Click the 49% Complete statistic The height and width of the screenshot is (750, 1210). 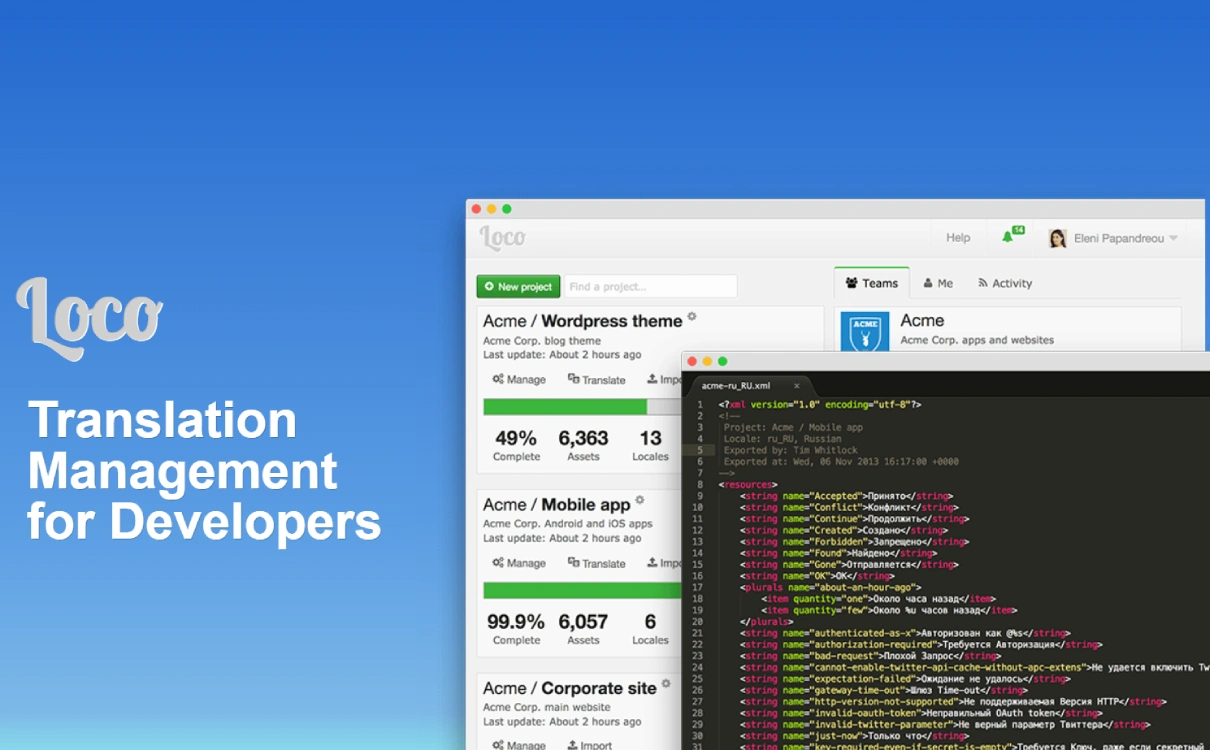tap(516, 445)
